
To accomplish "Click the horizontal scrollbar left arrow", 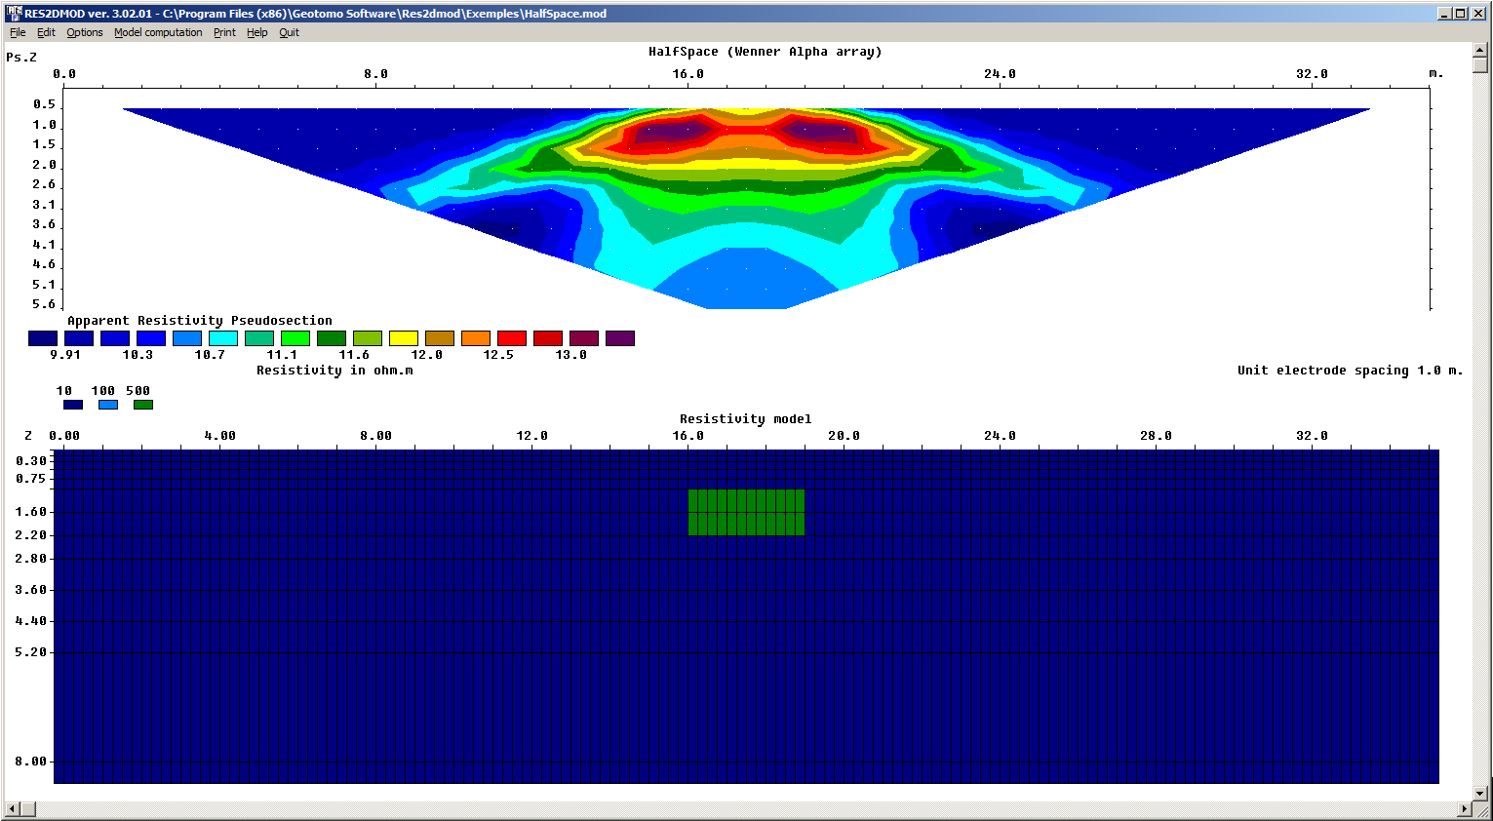I will click(12, 808).
